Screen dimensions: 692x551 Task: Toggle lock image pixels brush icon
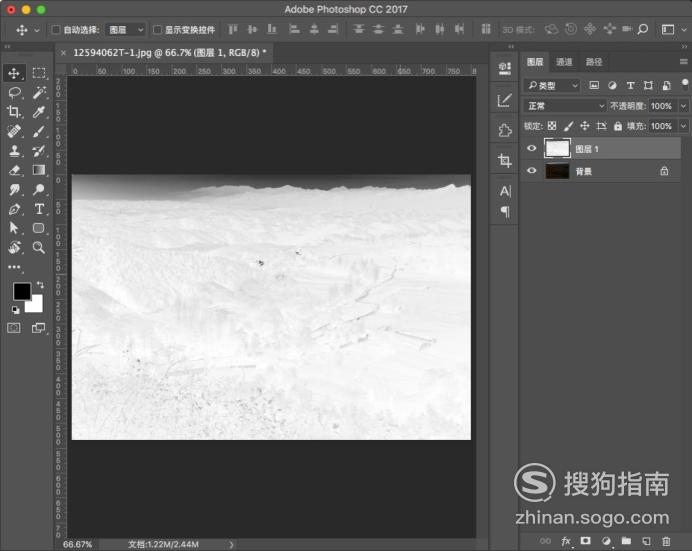[x=568, y=126]
